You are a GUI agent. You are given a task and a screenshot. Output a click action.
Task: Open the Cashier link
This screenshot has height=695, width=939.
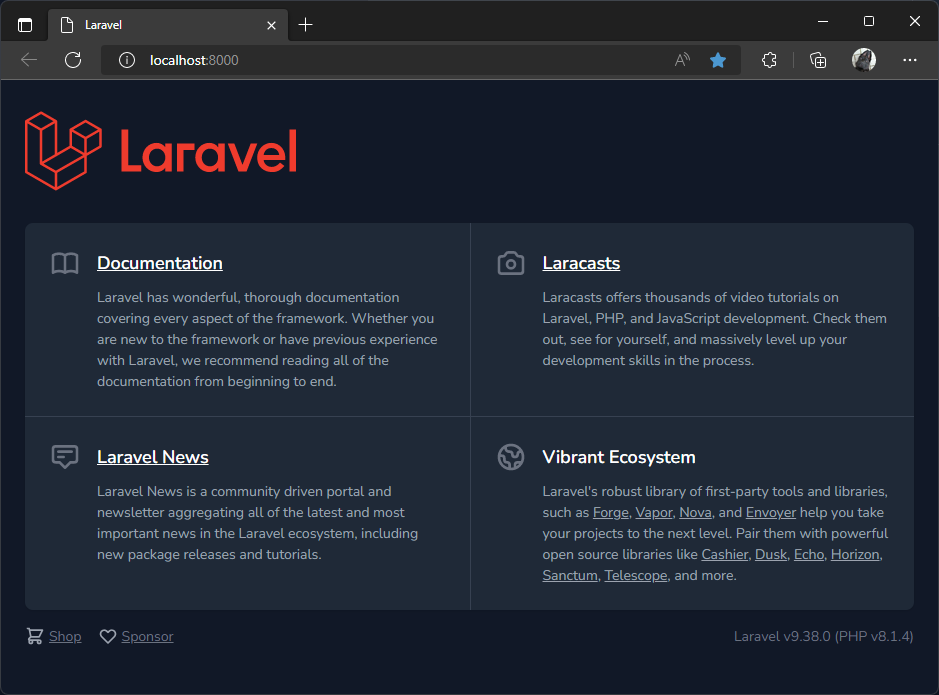[725, 554]
